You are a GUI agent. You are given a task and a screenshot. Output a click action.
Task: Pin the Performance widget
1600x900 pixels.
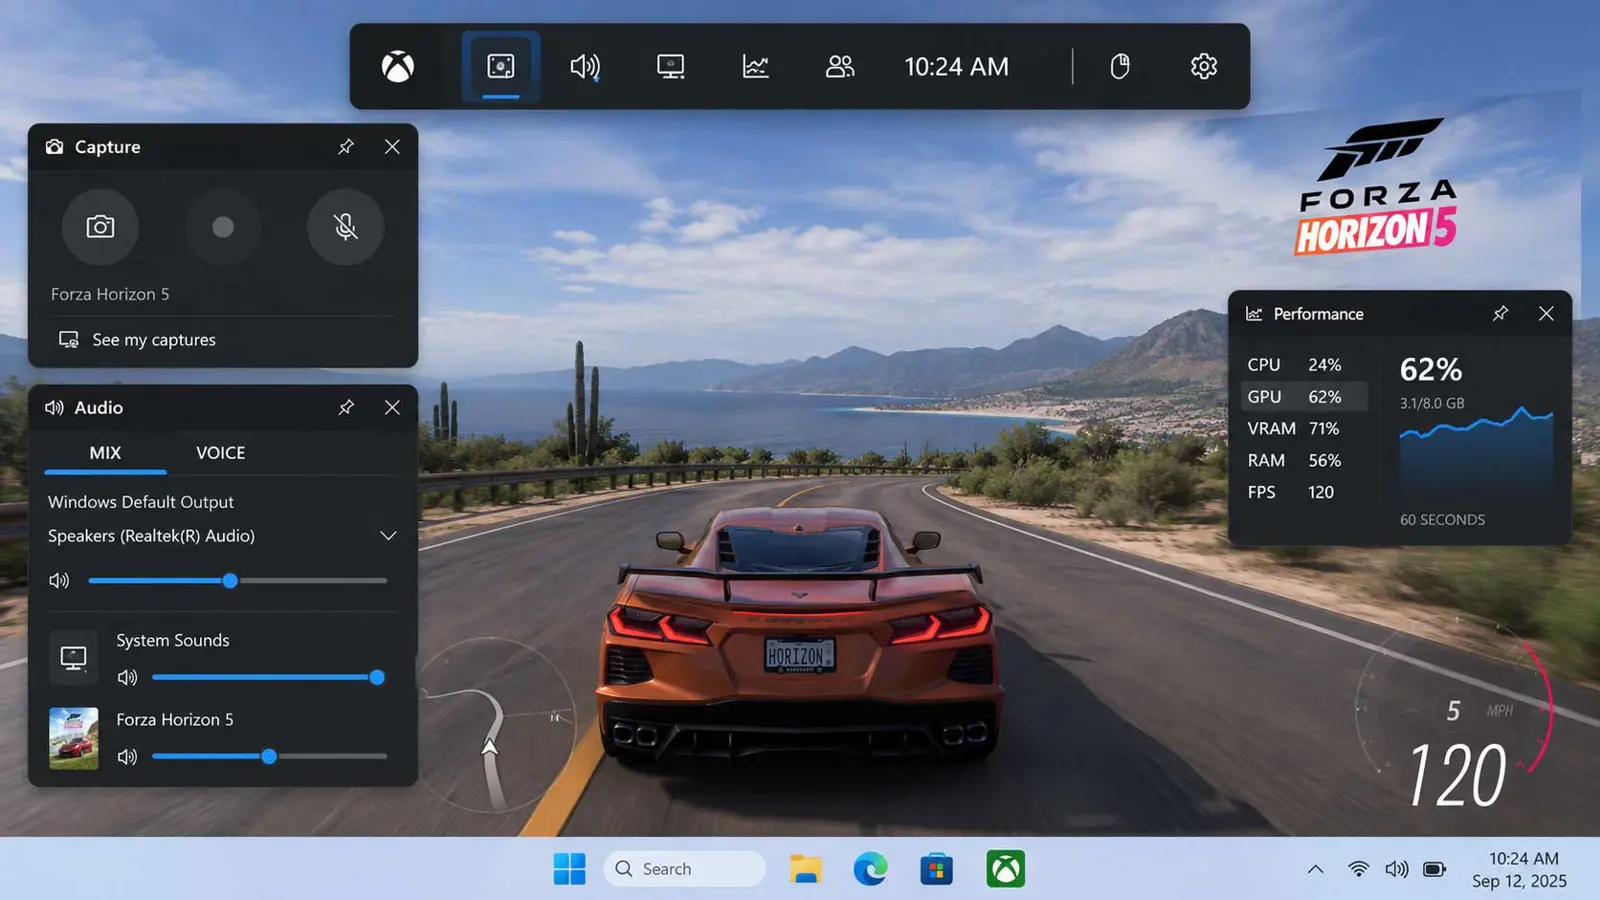(x=1500, y=314)
